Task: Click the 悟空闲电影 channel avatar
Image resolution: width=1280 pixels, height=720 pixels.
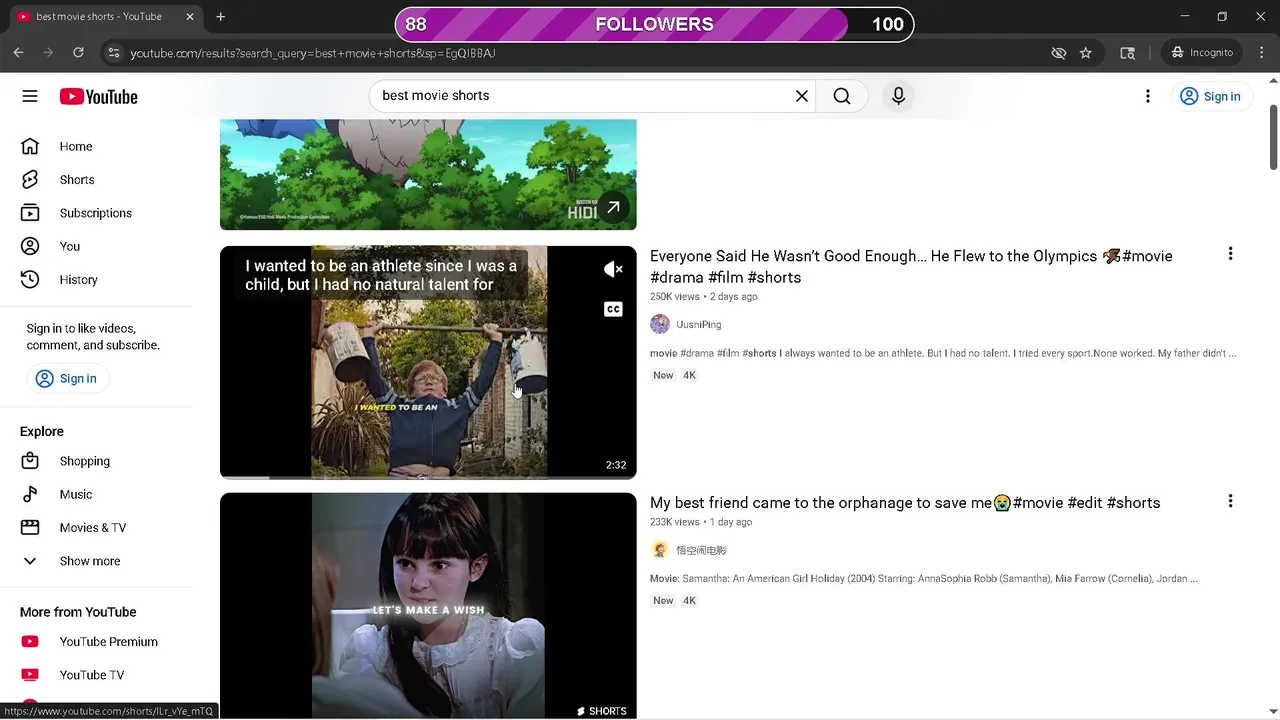Action: pos(660,550)
